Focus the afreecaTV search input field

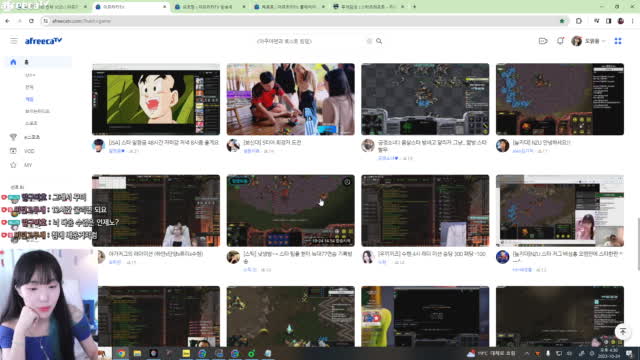(x=310, y=41)
